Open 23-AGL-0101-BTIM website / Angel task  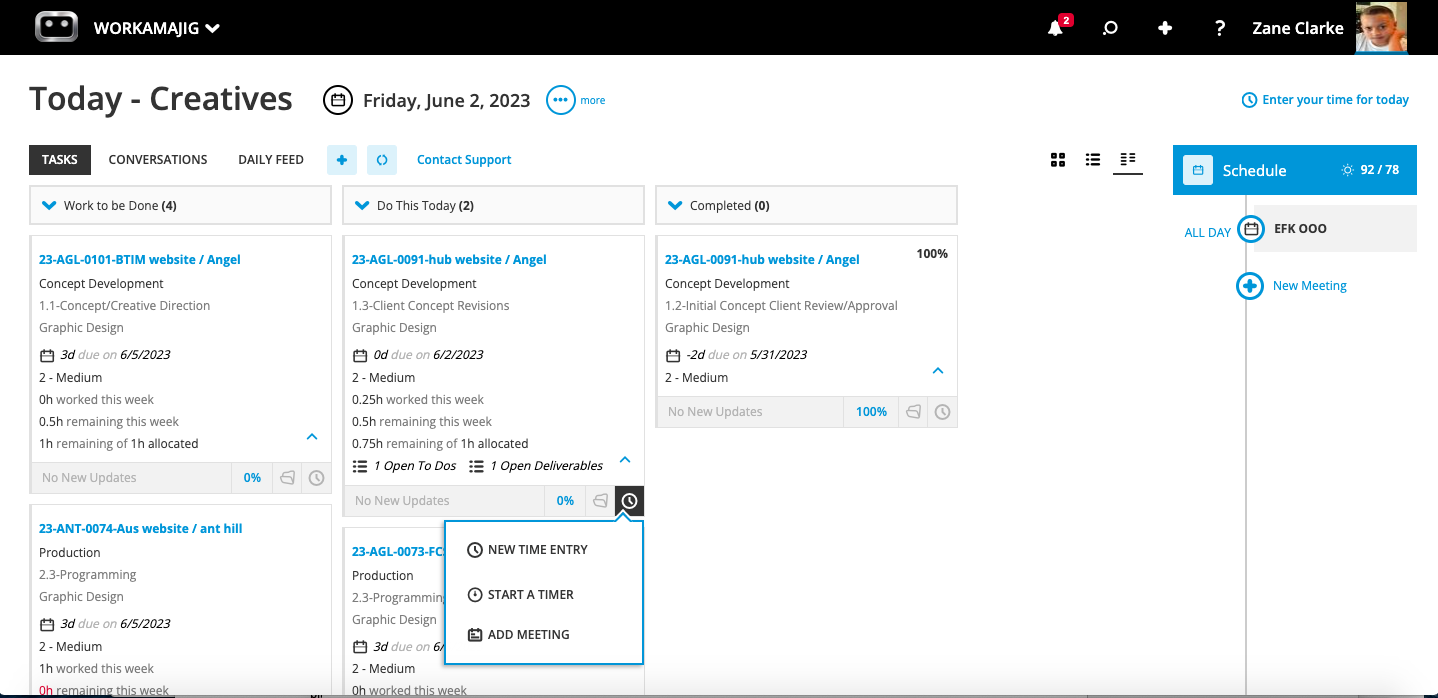click(140, 260)
